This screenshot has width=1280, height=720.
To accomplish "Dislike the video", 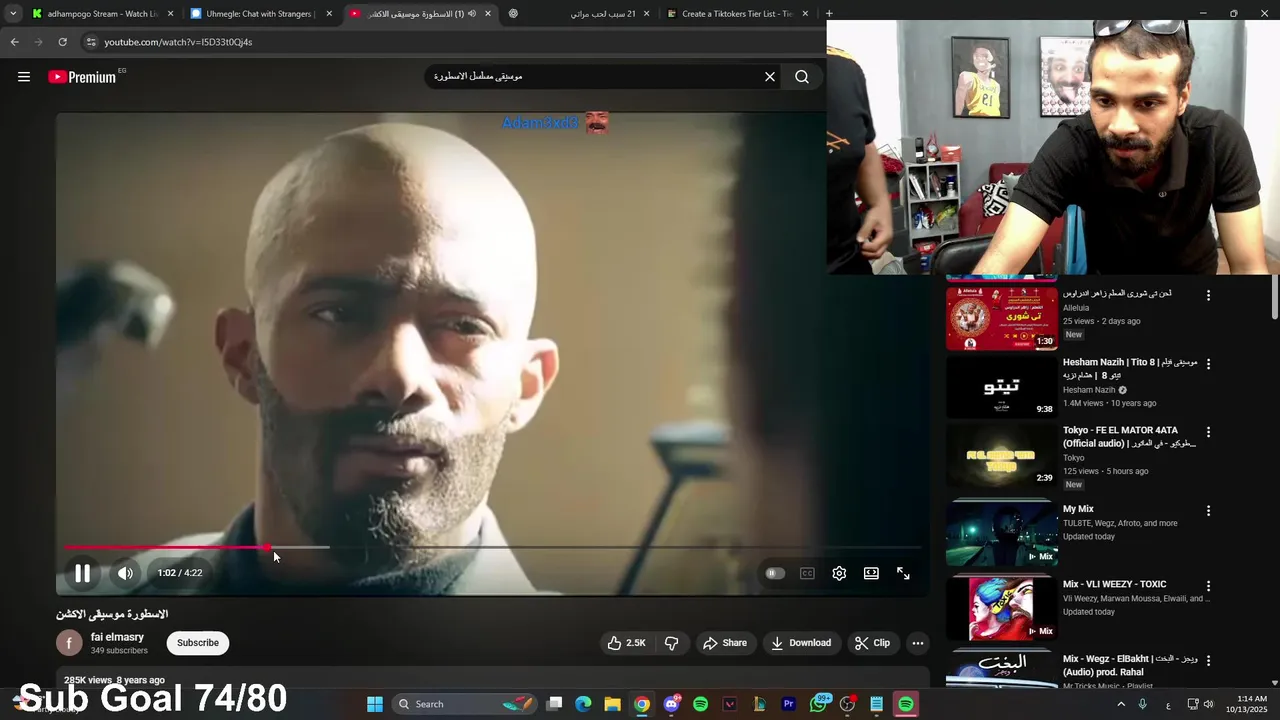I will [672, 643].
